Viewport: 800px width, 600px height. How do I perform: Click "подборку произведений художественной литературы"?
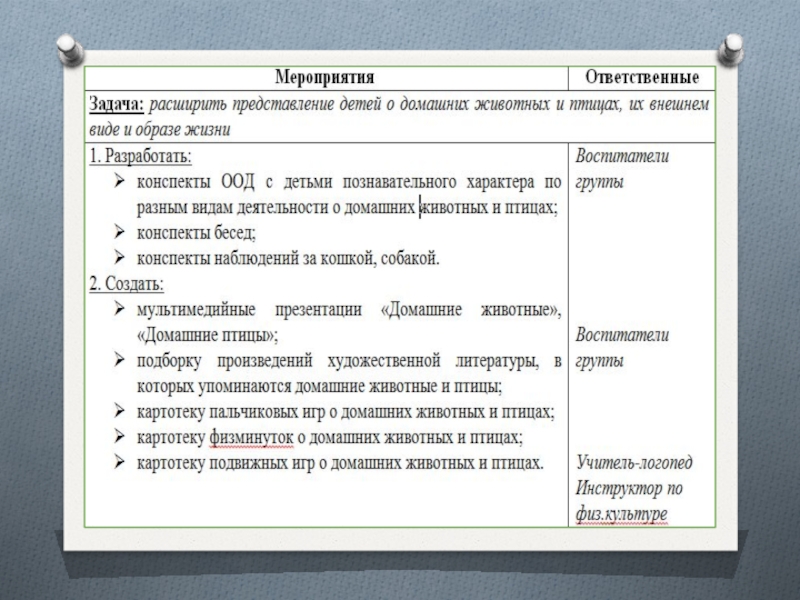point(338,361)
